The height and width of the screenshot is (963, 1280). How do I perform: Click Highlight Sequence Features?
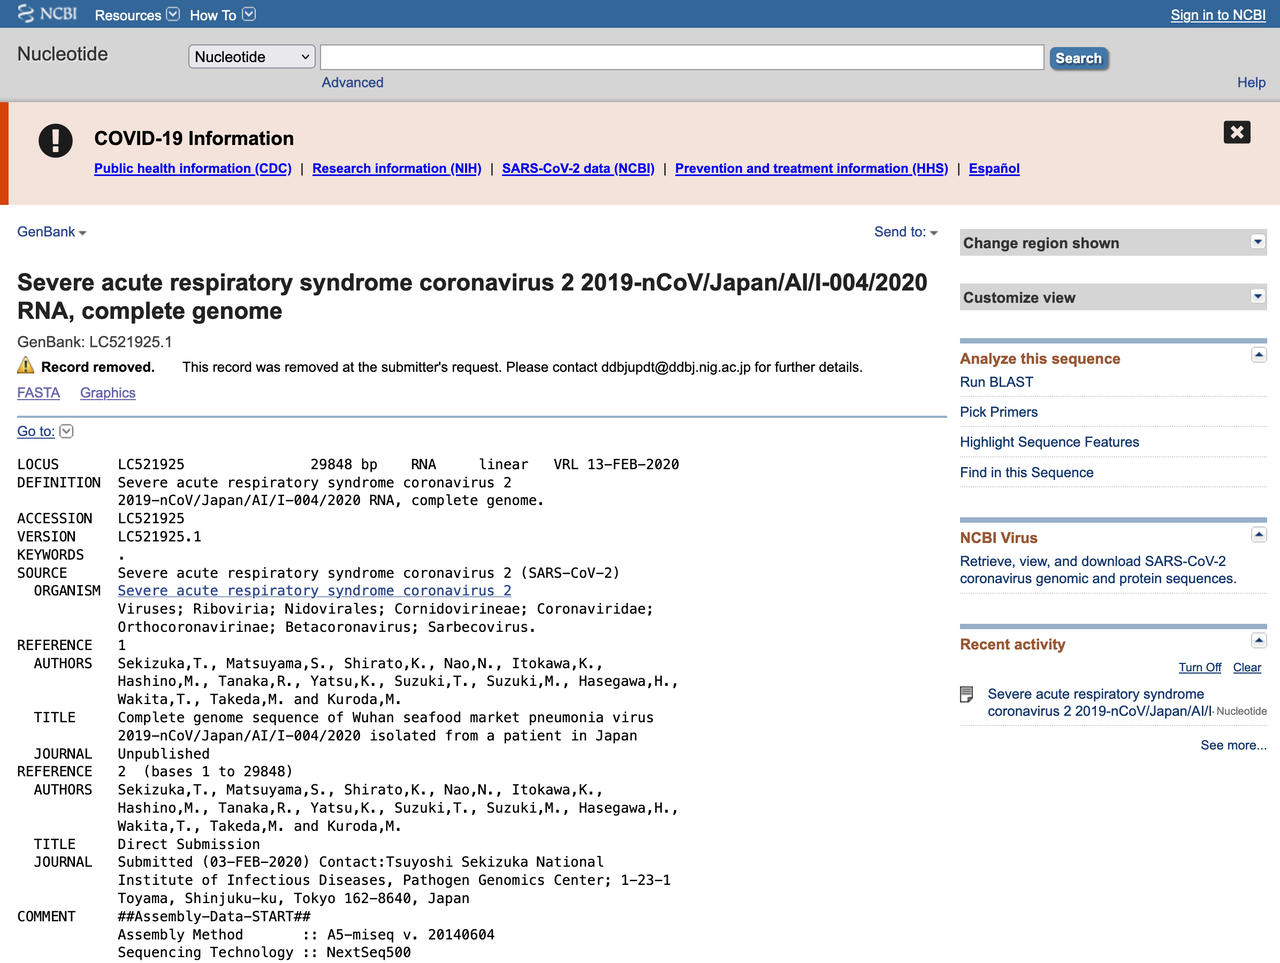[1050, 442]
